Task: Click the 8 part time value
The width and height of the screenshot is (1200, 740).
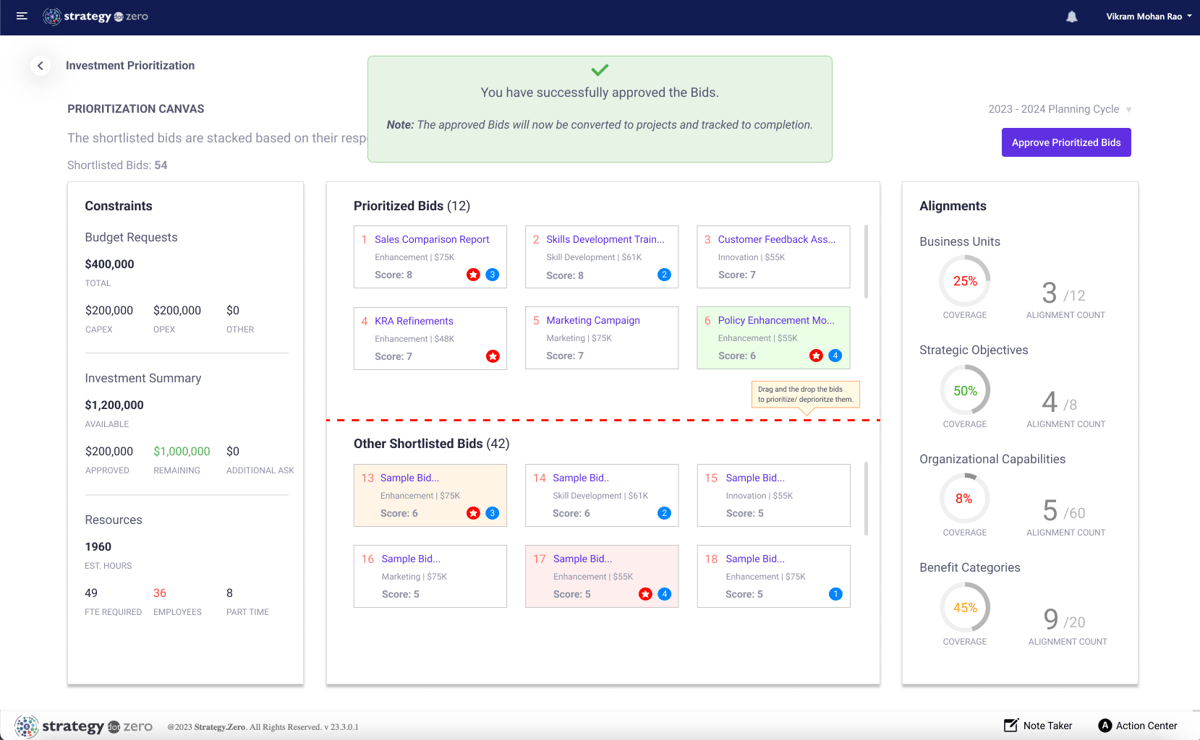Action: pyautogui.click(x=230, y=593)
